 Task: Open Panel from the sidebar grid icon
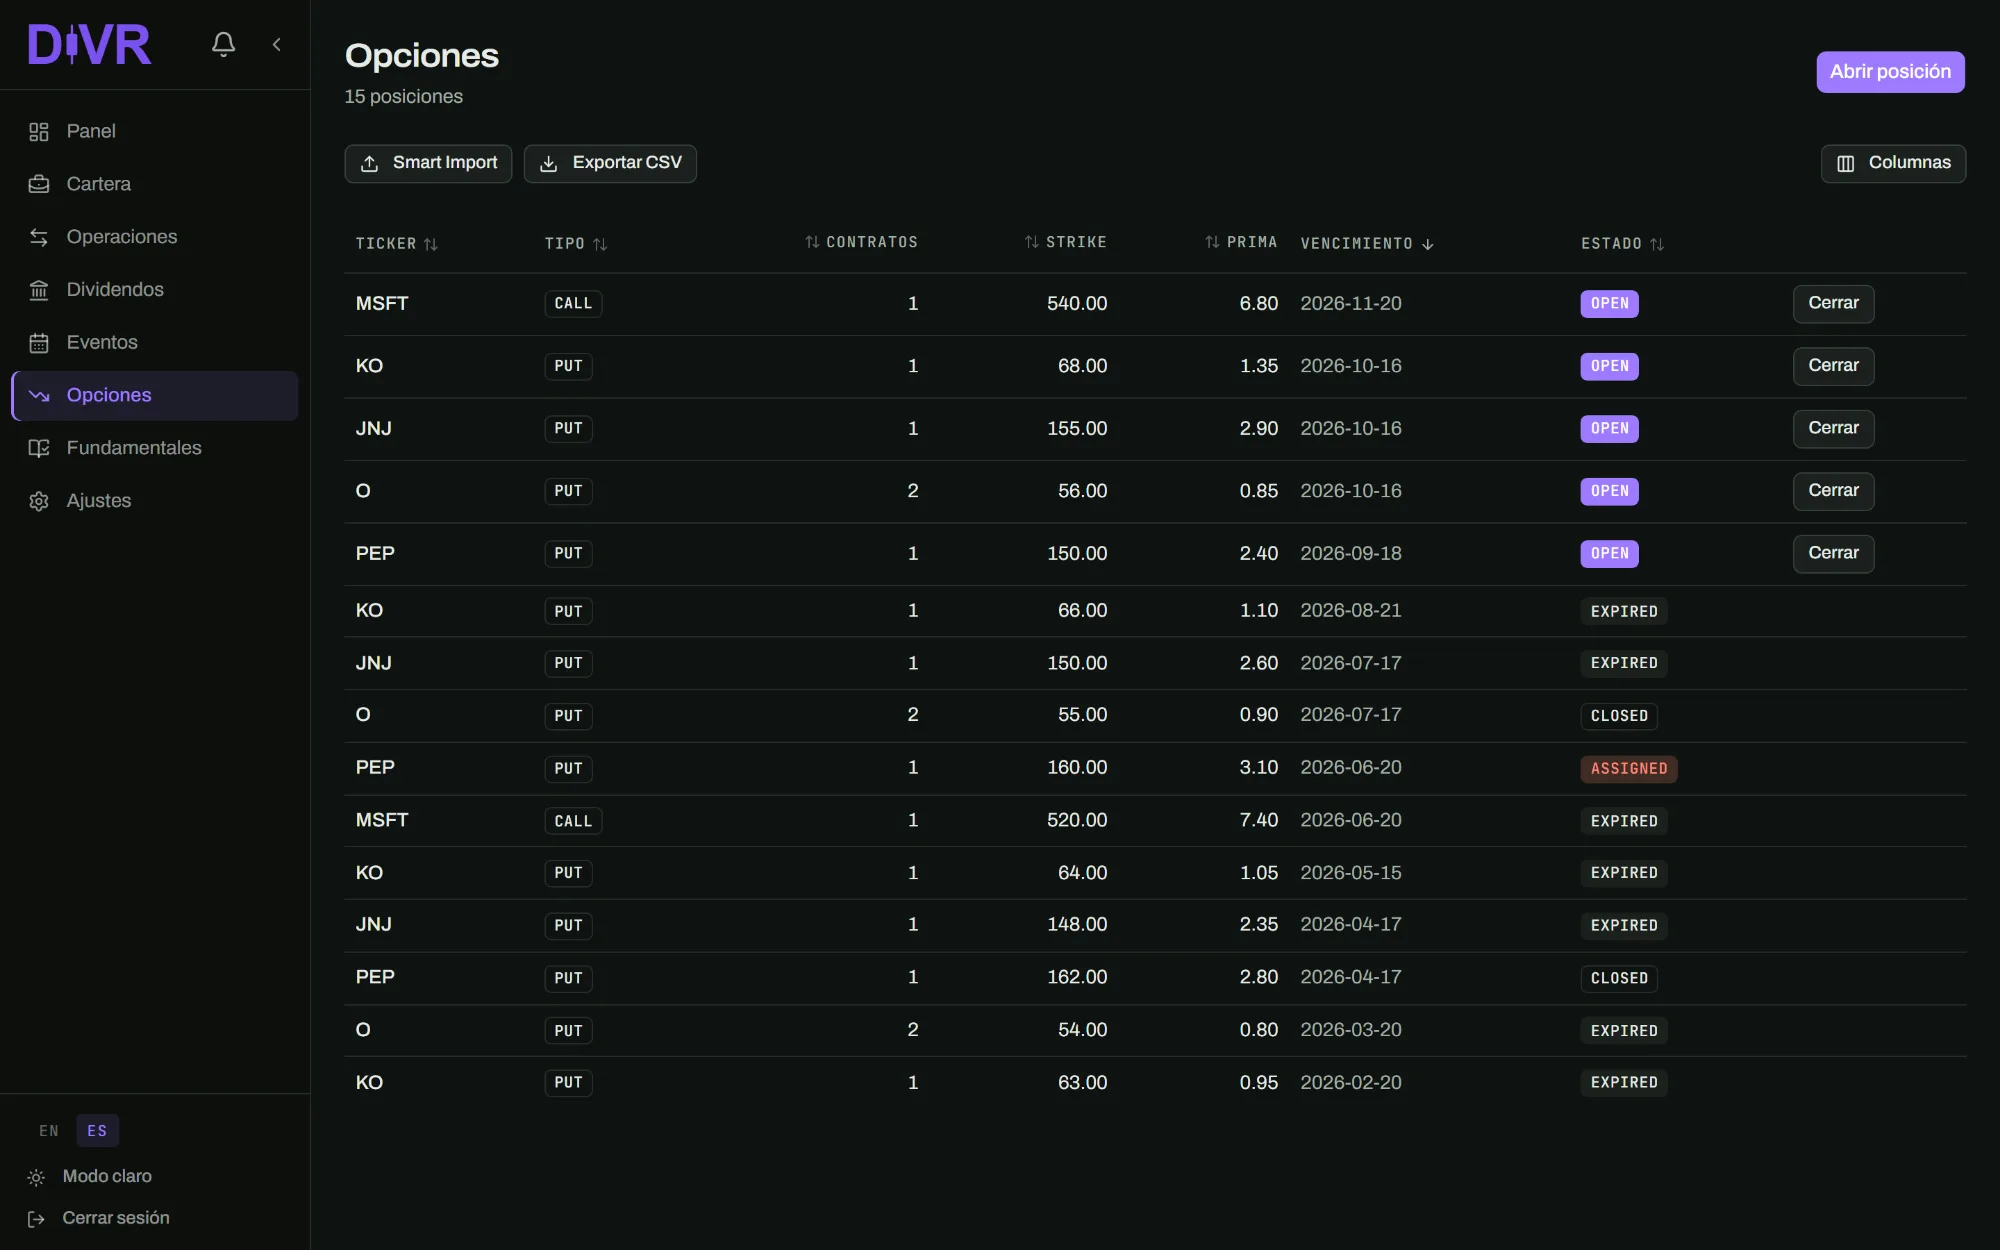pyautogui.click(x=39, y=132)
